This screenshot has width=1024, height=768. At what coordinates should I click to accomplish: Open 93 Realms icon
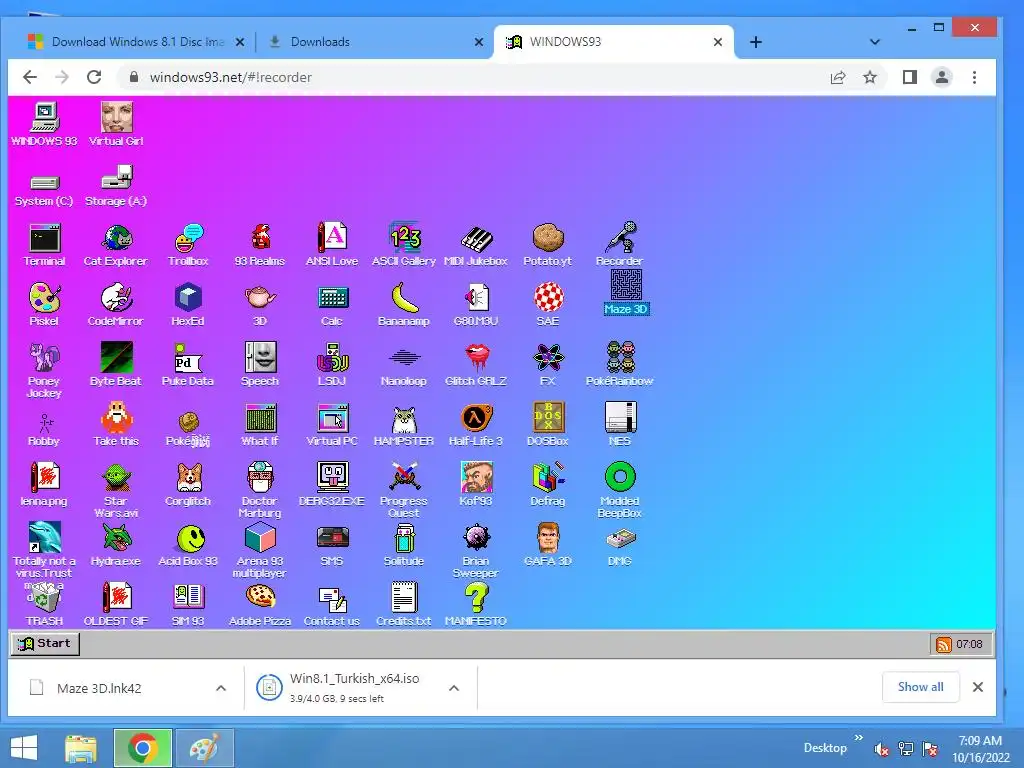[x=260, y=245]
